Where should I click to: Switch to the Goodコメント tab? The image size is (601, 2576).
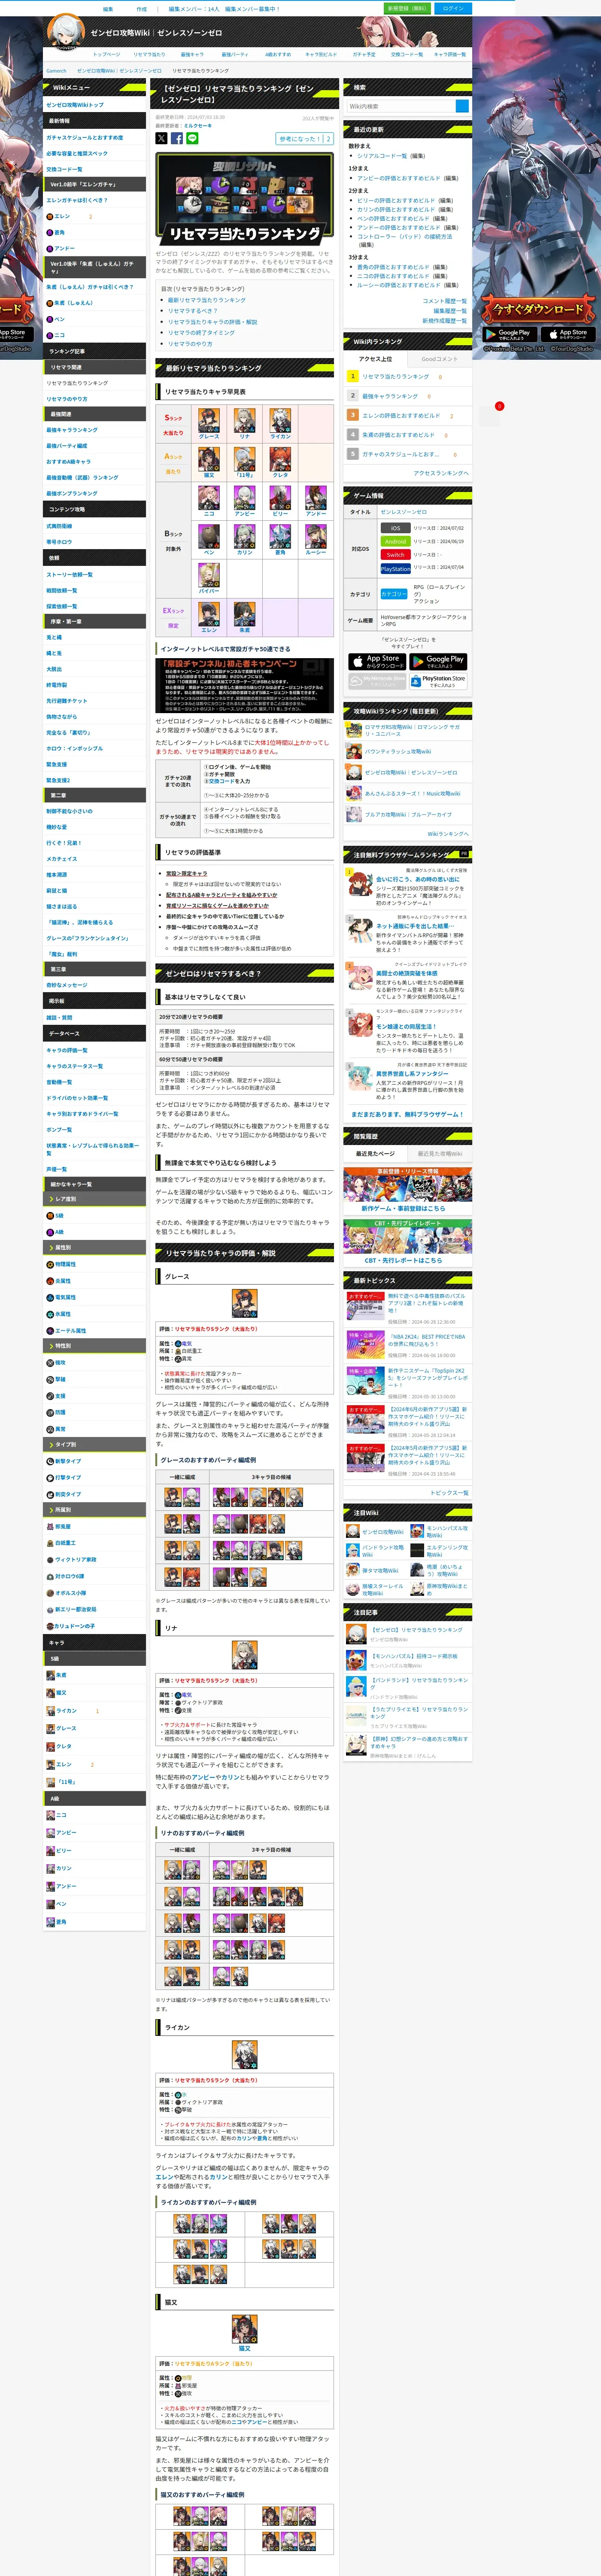pos(439,359)
